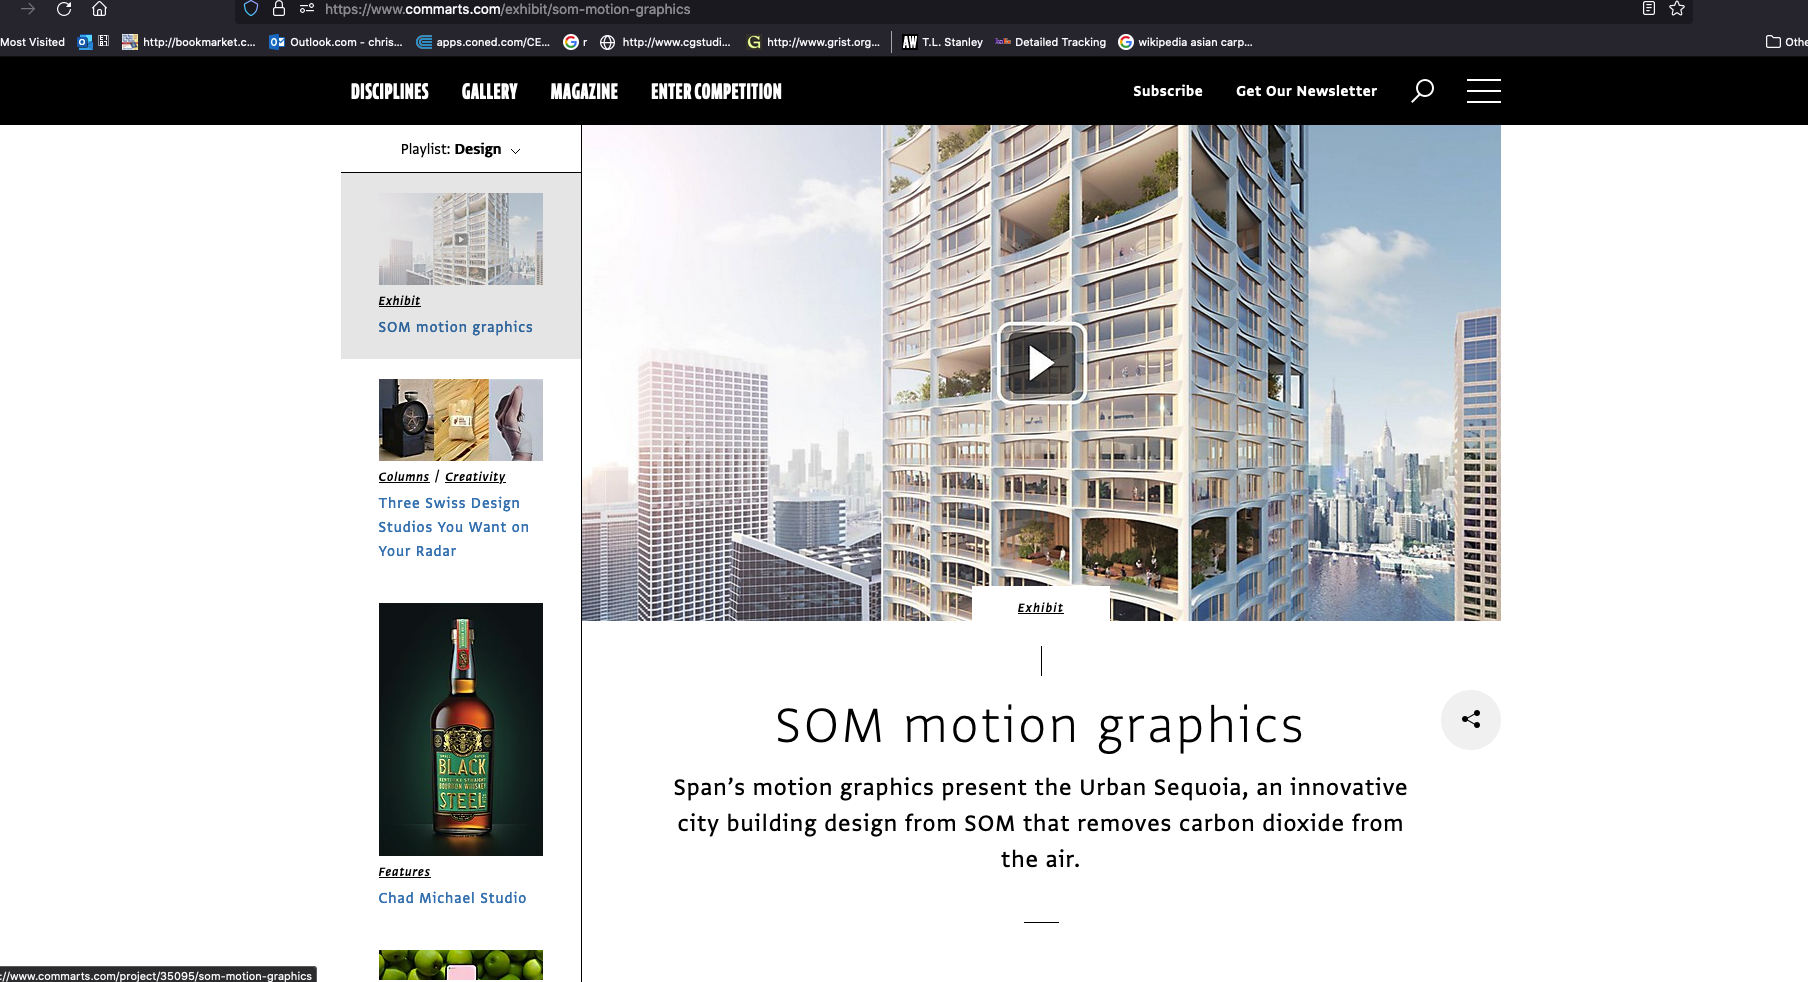Go to Enter Competition
The width and height of the screenshot is (1808, 982).
click(716, 91)
